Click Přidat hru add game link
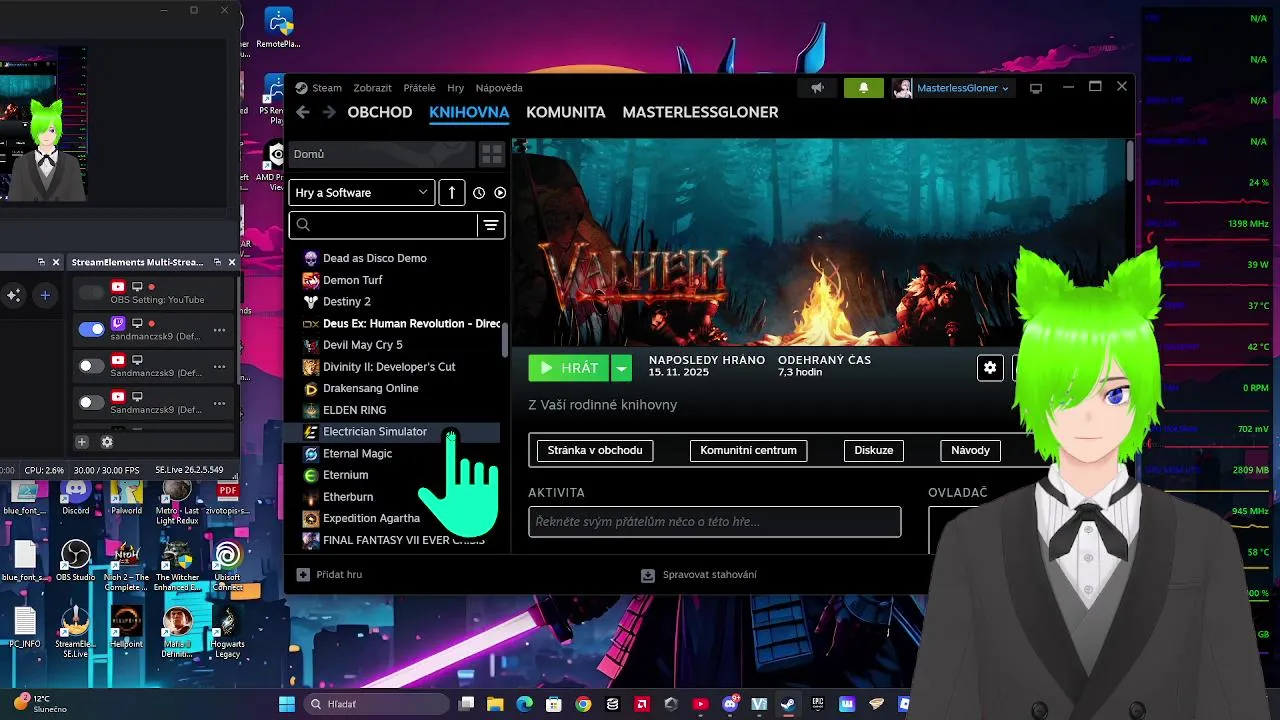 coord(329,575)
